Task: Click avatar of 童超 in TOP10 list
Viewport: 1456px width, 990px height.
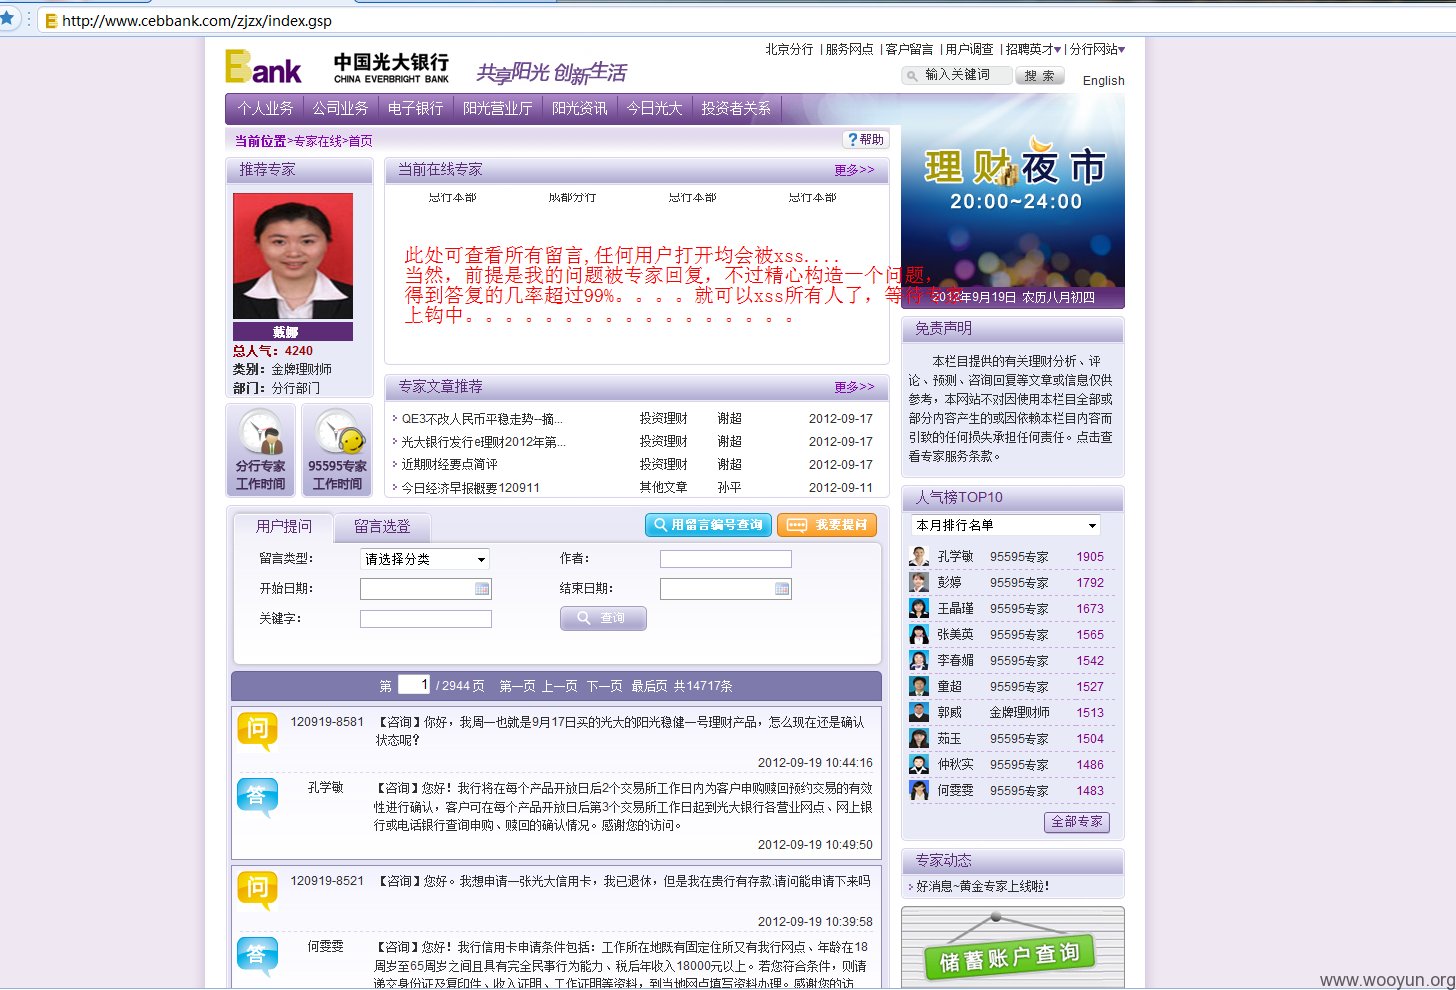Action: pos(919,687)
